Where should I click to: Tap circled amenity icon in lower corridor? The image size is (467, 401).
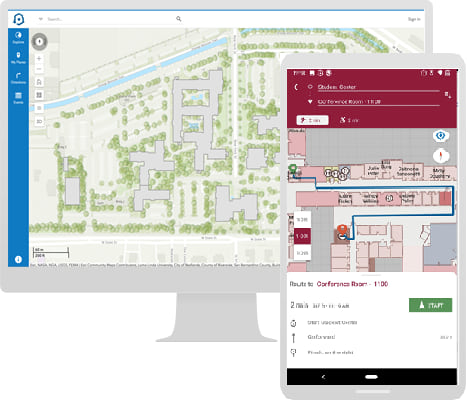point(389,198)
